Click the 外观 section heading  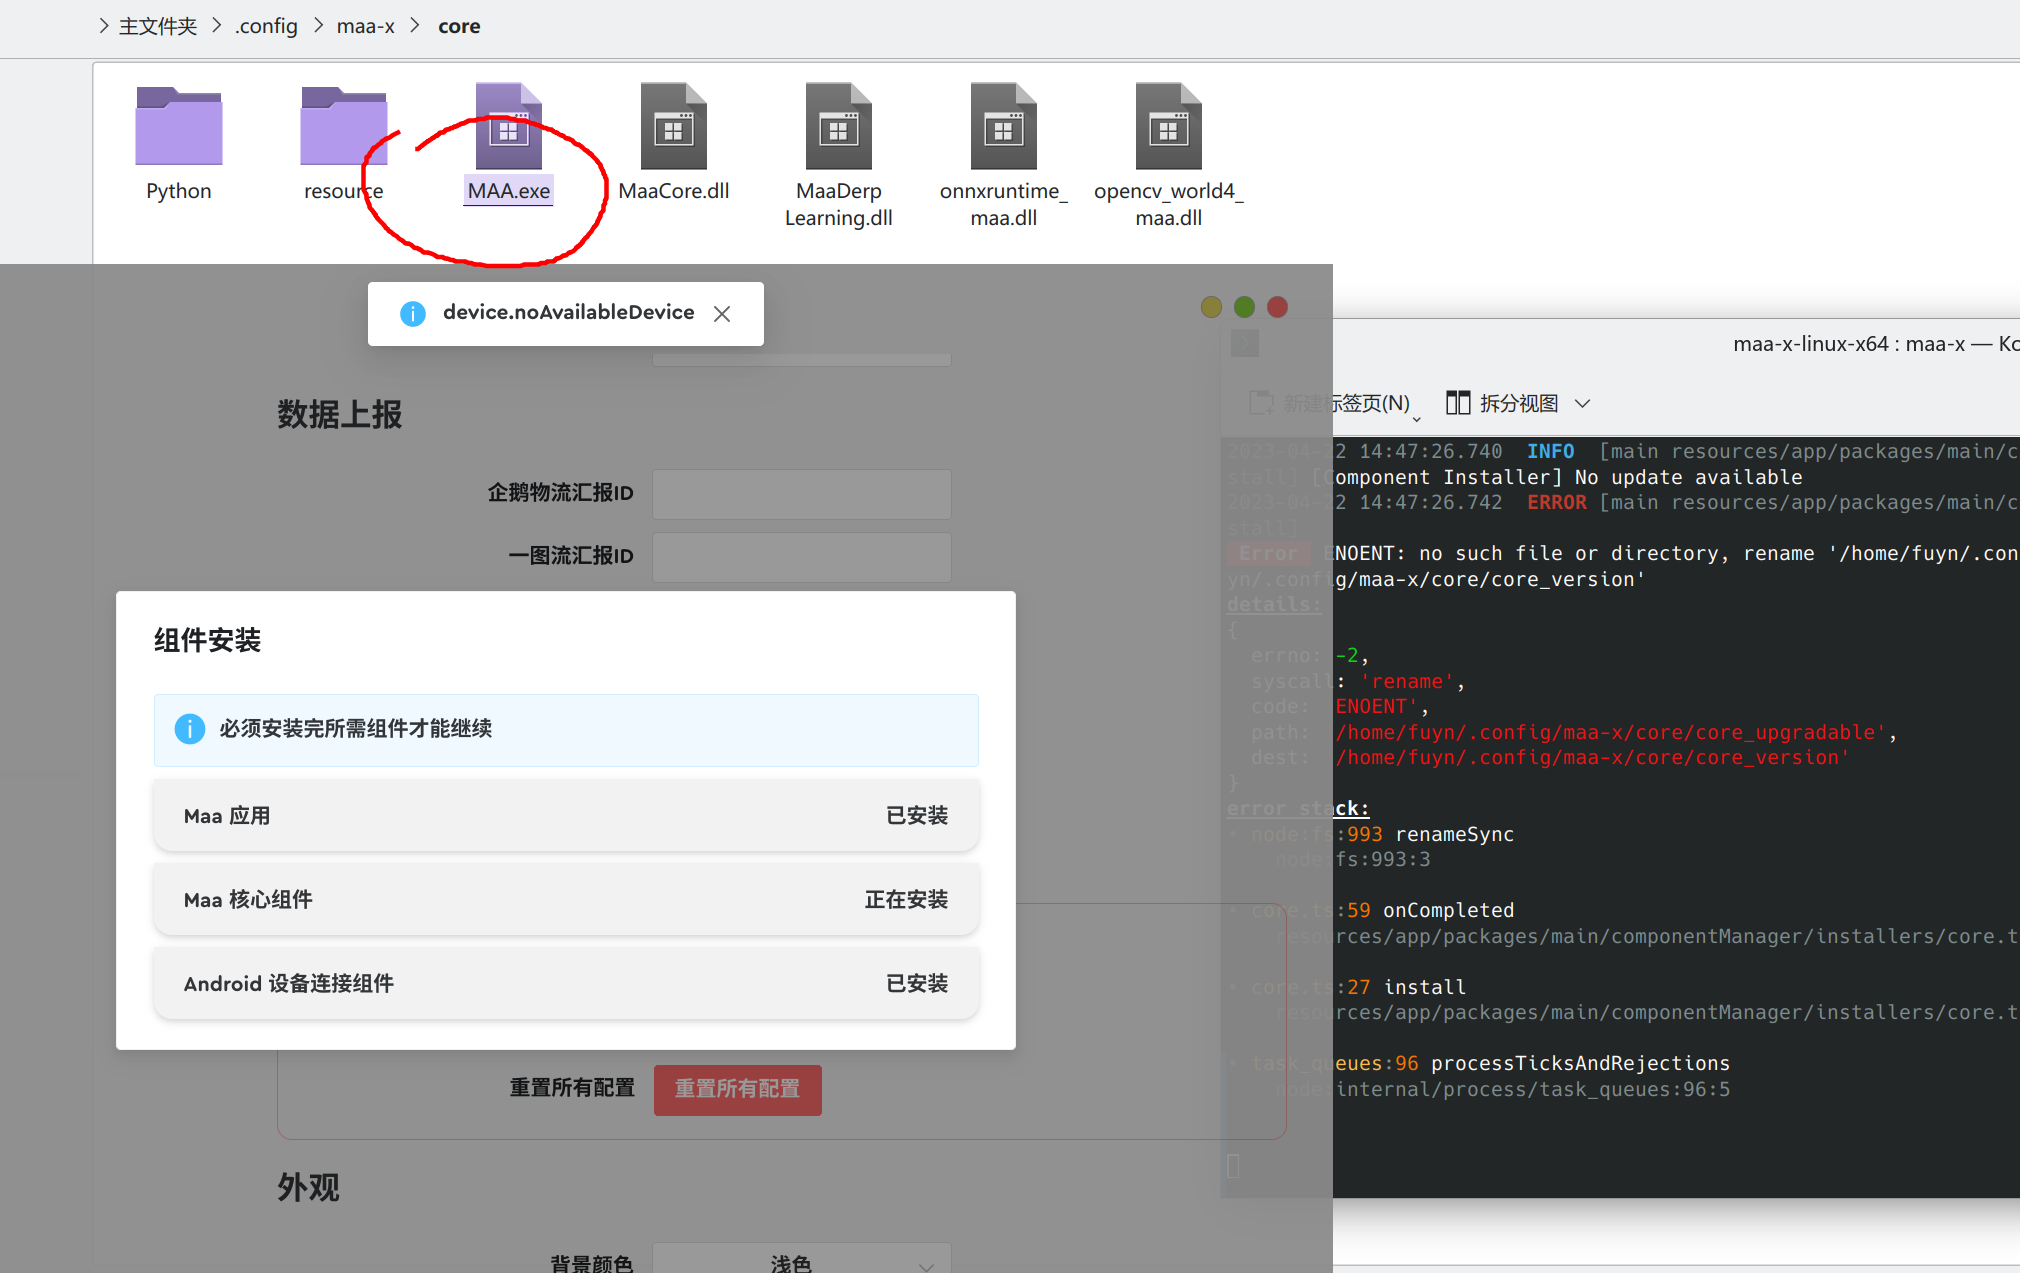(309, 1187)
